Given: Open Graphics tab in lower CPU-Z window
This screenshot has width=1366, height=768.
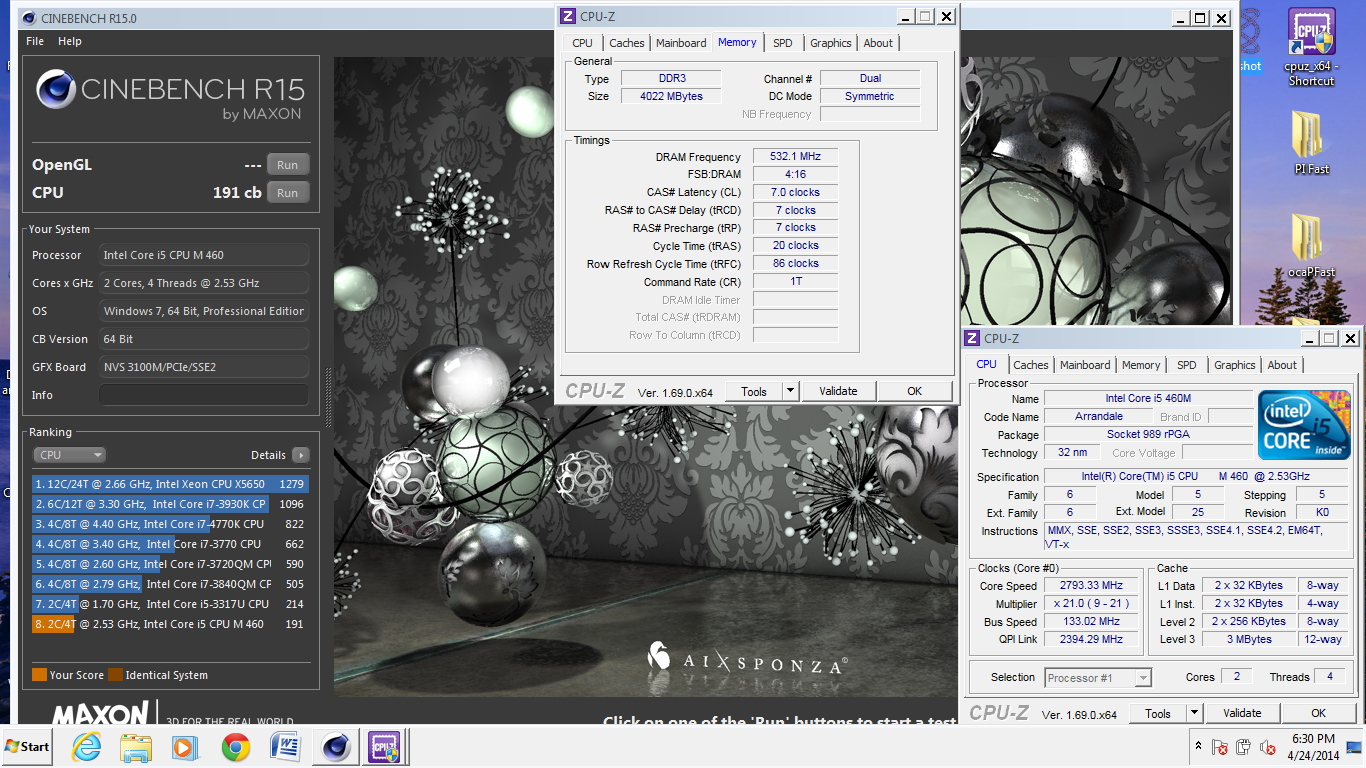Looking at the screenshot, I should pyautogui.click(x=1235, y=365).
